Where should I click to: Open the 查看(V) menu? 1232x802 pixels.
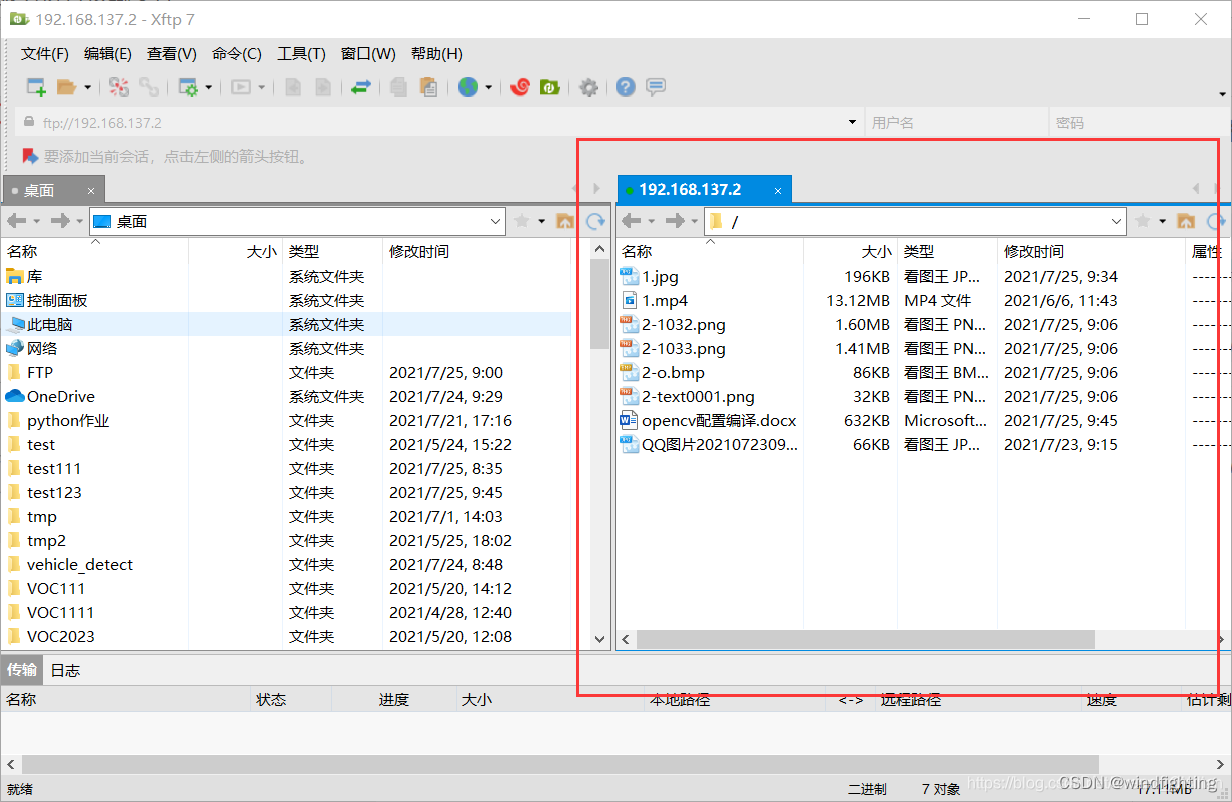point(172,54)
